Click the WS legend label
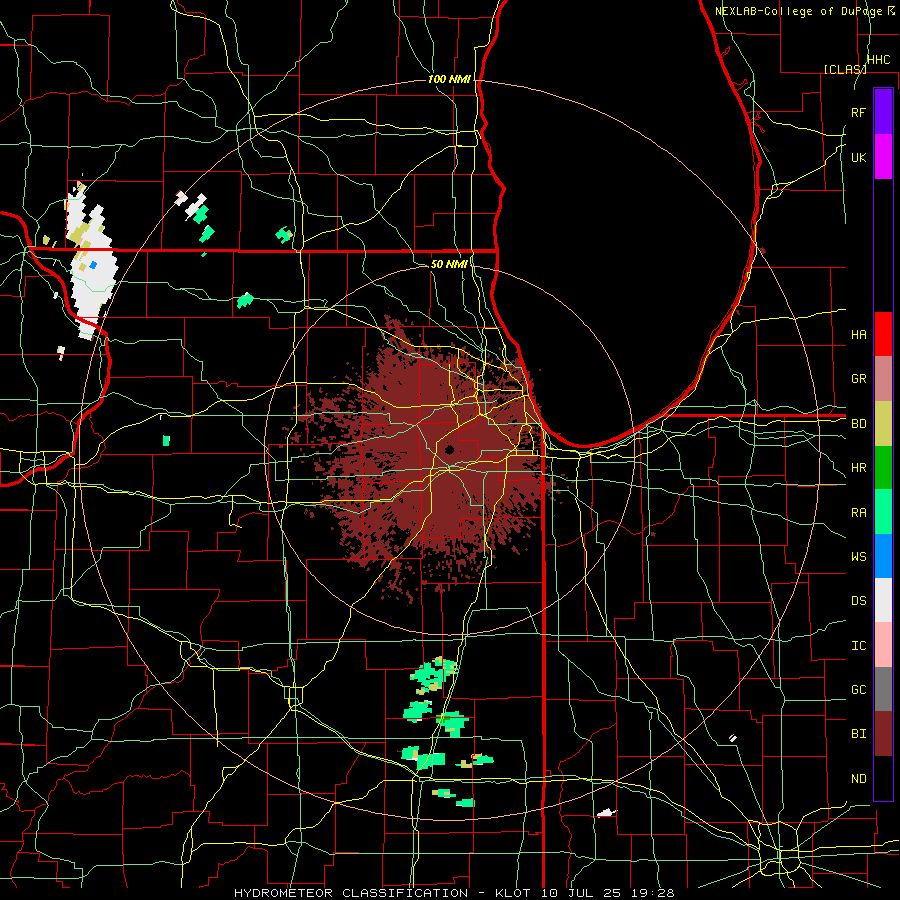Screen dimensions: 900x900 point(858,557)
